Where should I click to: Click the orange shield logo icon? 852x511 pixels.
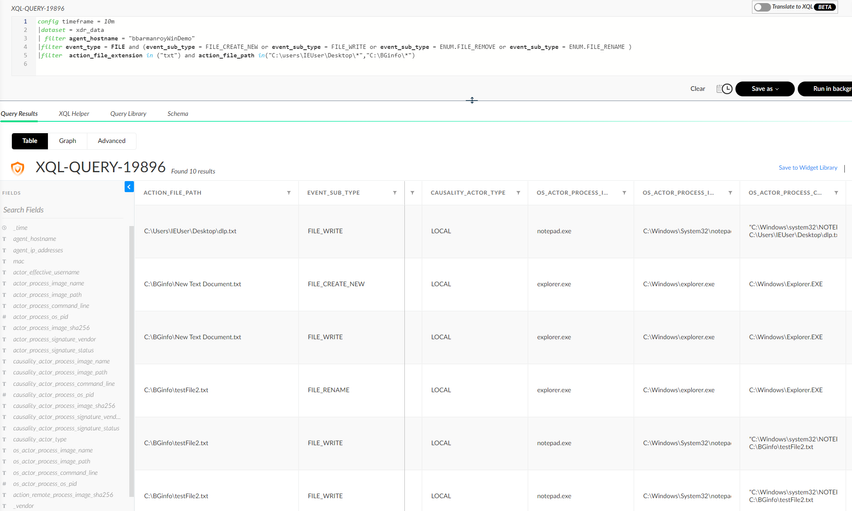pos(17,168)
